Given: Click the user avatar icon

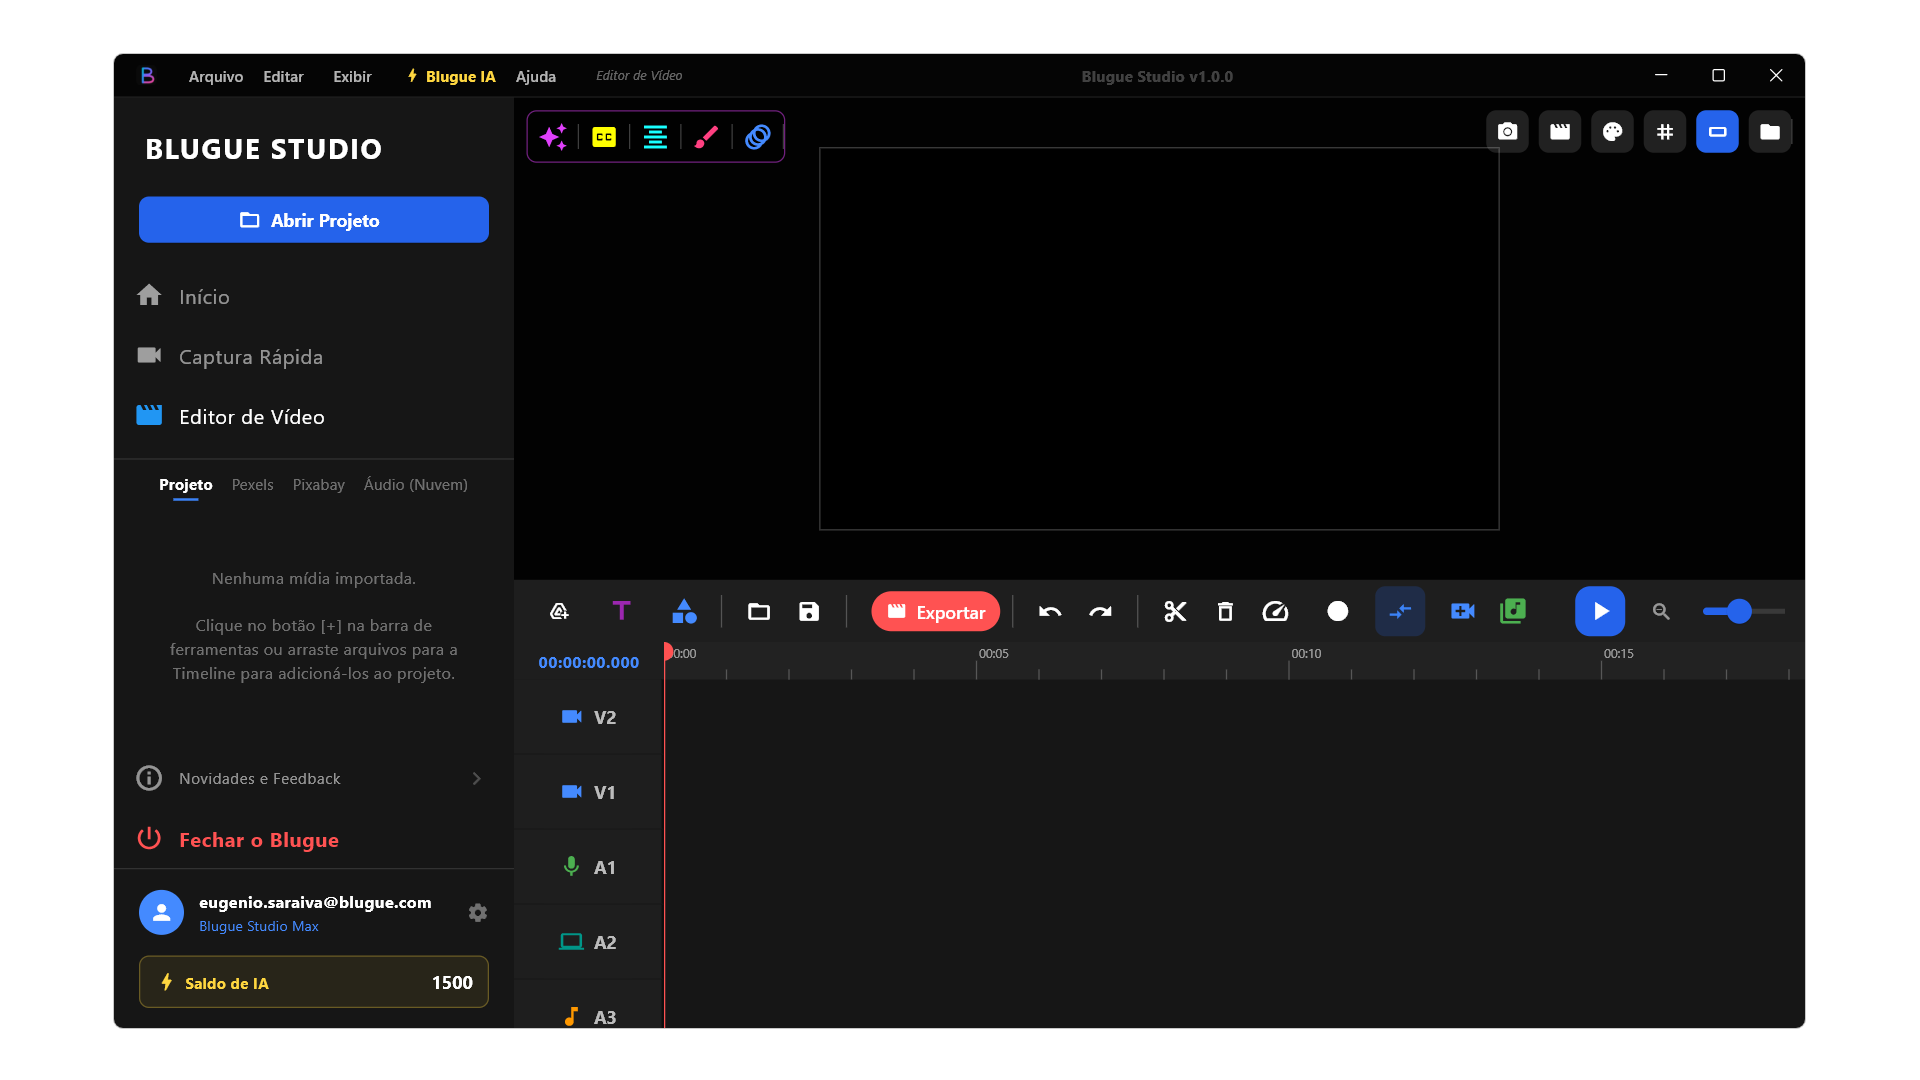Looking at the screenshot, I should 161,913.
